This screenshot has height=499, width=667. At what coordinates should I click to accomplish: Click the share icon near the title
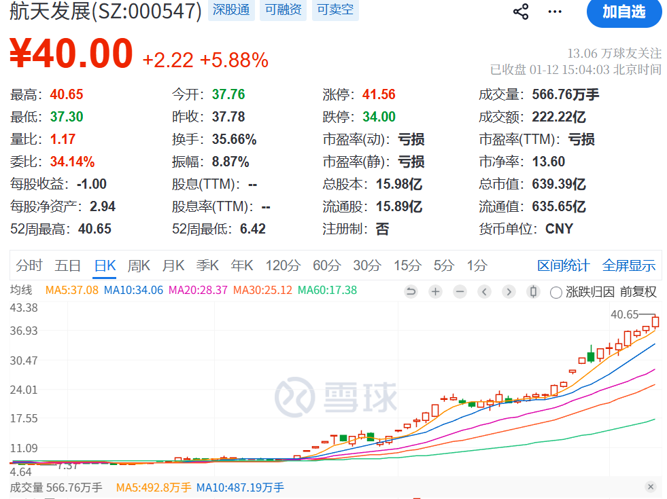click(521, 12)
